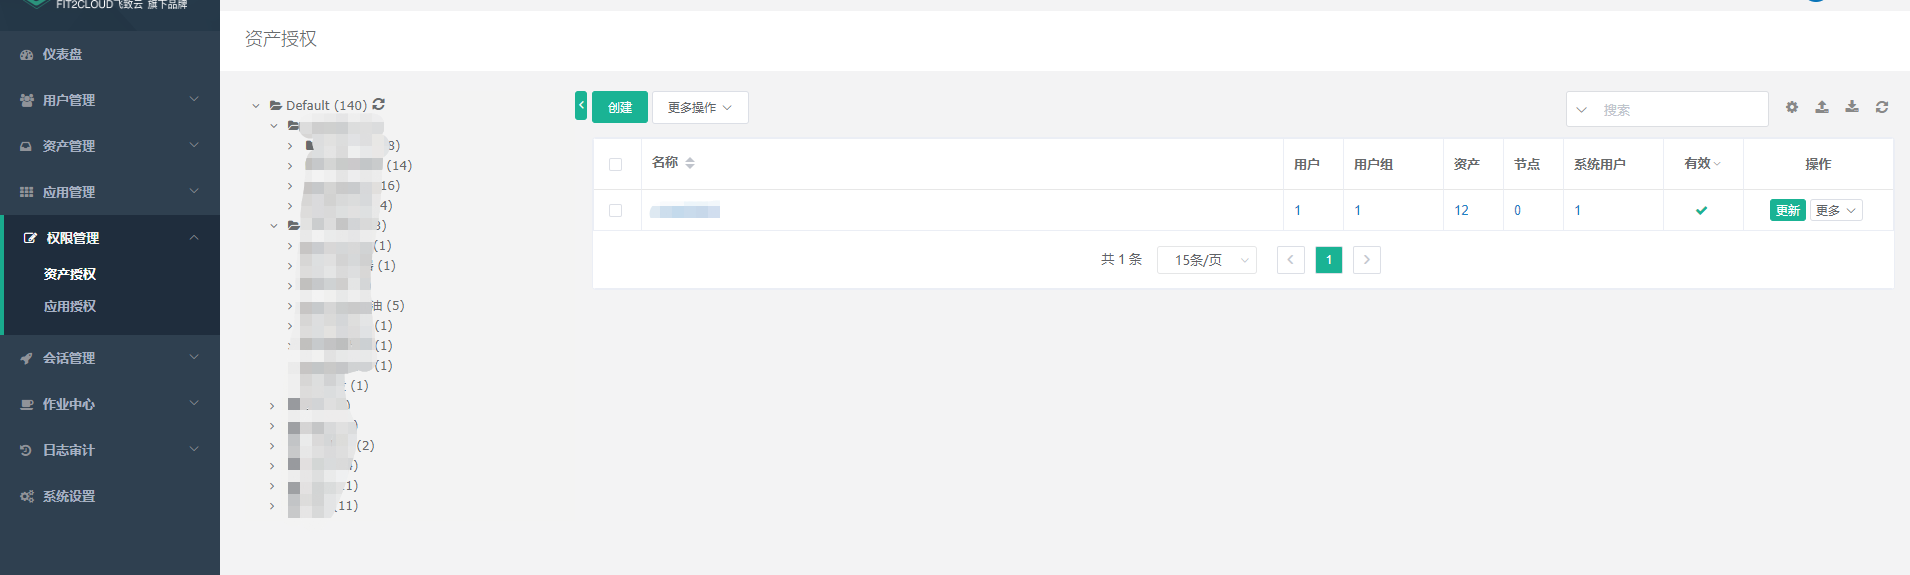The image size is (1910, 575).
Task: Open the row's 更多 actions dropdown
Action: (1836, 210)
